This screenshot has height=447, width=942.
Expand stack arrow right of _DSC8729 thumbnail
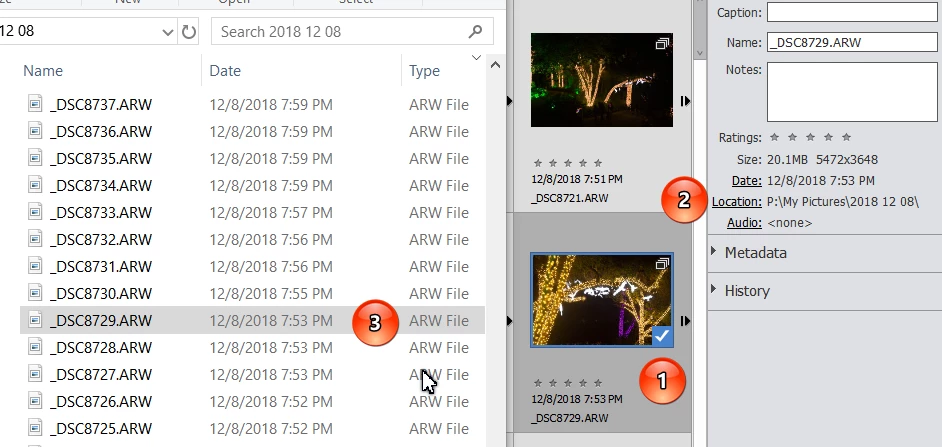click(x=685, y=321)
